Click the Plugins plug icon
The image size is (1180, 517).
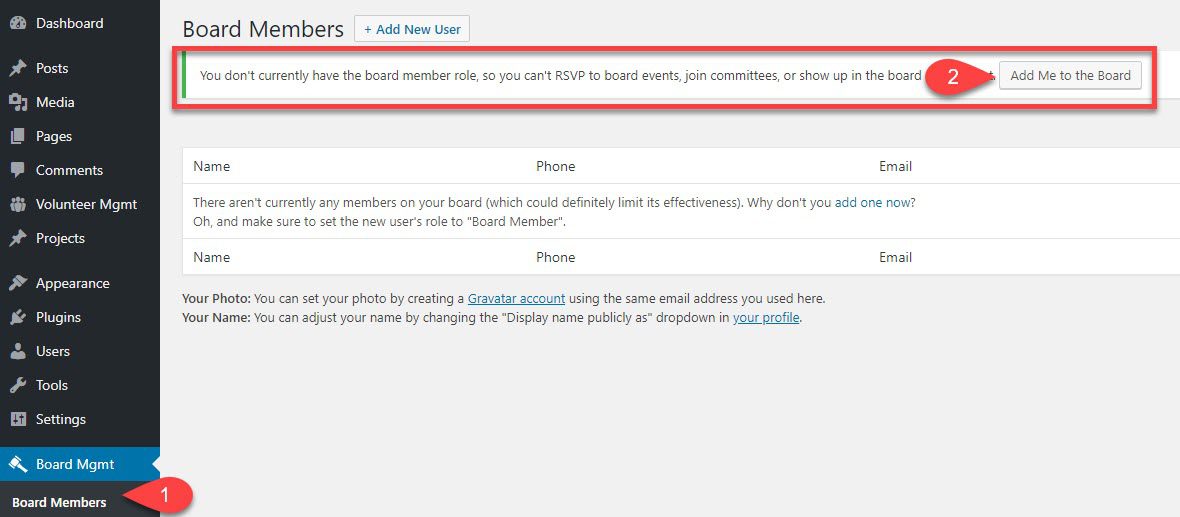tap(17, 317)
